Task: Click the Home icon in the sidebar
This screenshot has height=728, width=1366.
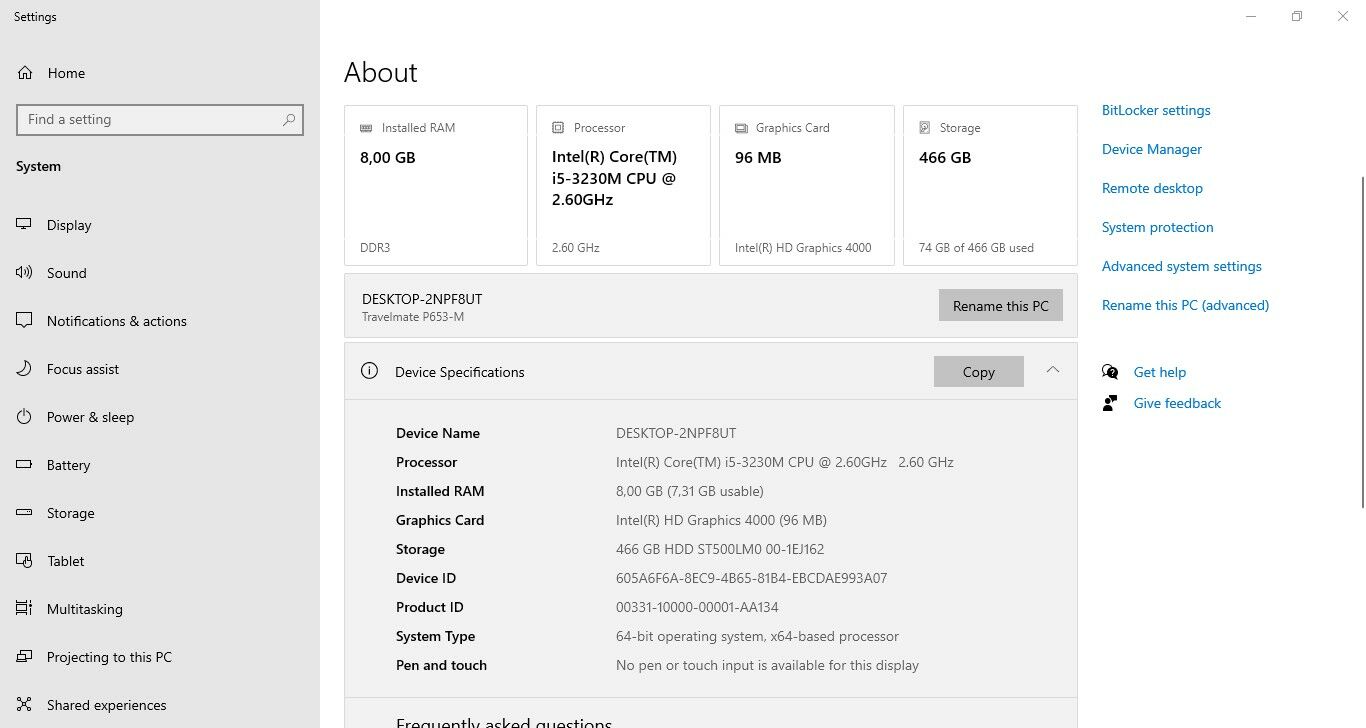Action: [x=23, y=72]
